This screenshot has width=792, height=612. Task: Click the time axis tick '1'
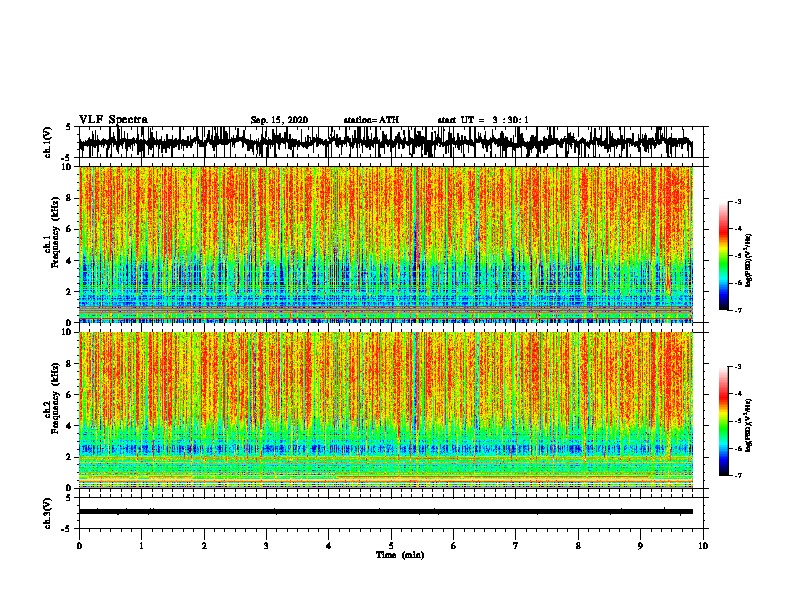141,546
